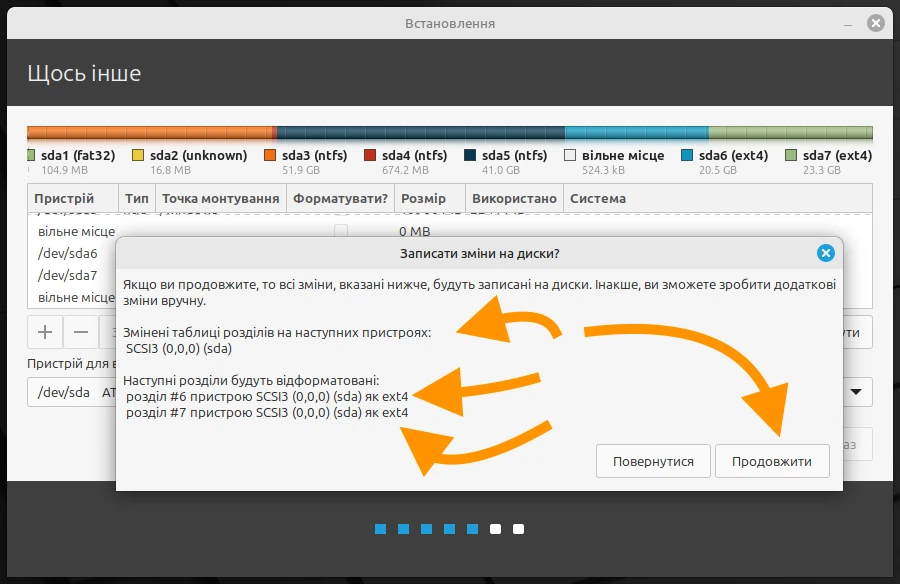
Task: Toggle format checkbox on вільне місце row
Action: tap(341, 231)
